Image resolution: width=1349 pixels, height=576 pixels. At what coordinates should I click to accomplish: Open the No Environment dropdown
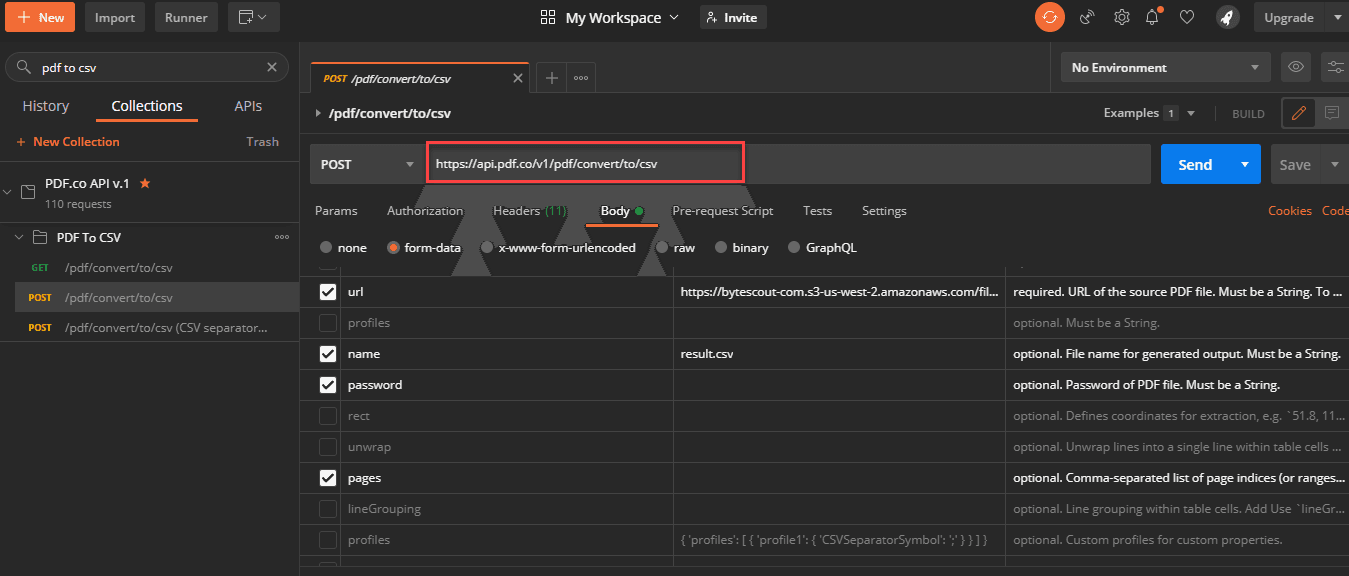tap(1165, 67)
